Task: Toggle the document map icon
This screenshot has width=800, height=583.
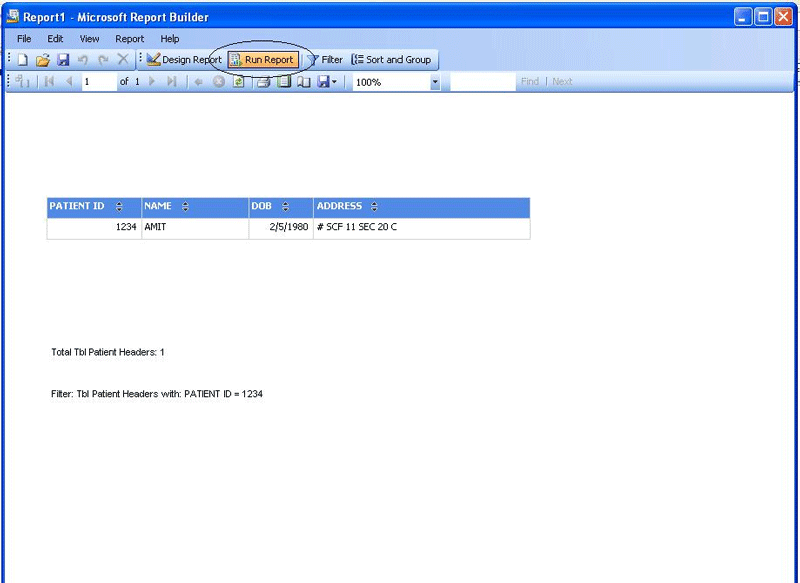Action: coord(22,82)
